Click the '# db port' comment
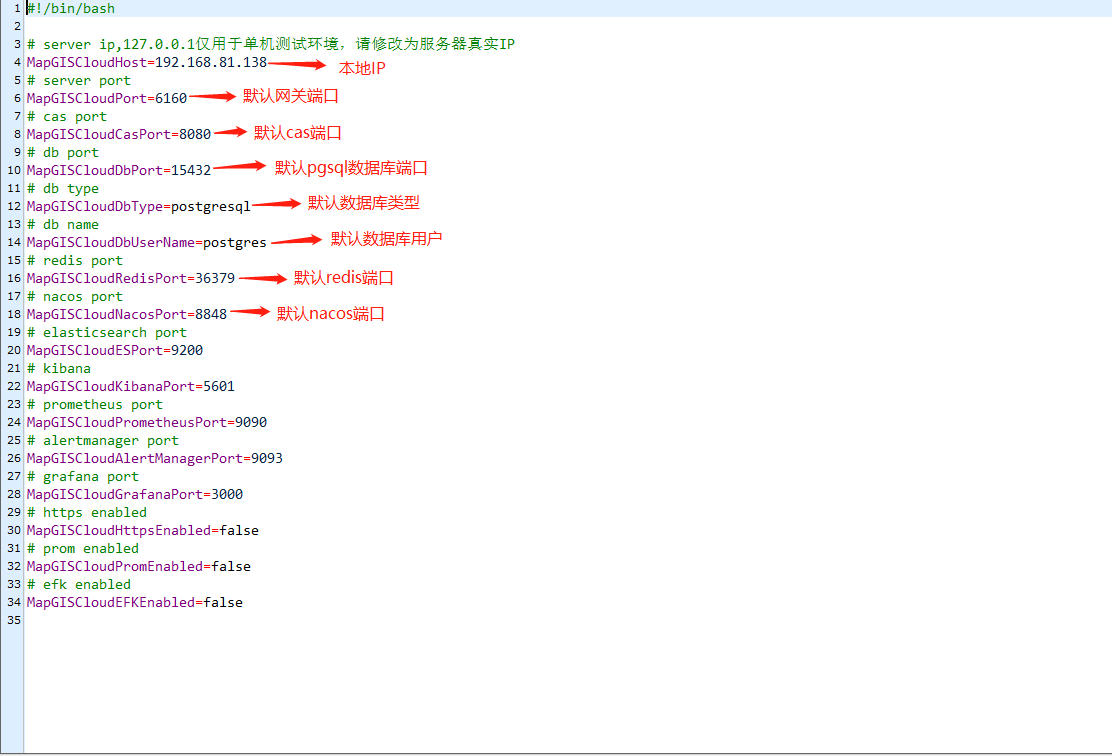Screen dimensions: 1112x756 click(63, 152)
